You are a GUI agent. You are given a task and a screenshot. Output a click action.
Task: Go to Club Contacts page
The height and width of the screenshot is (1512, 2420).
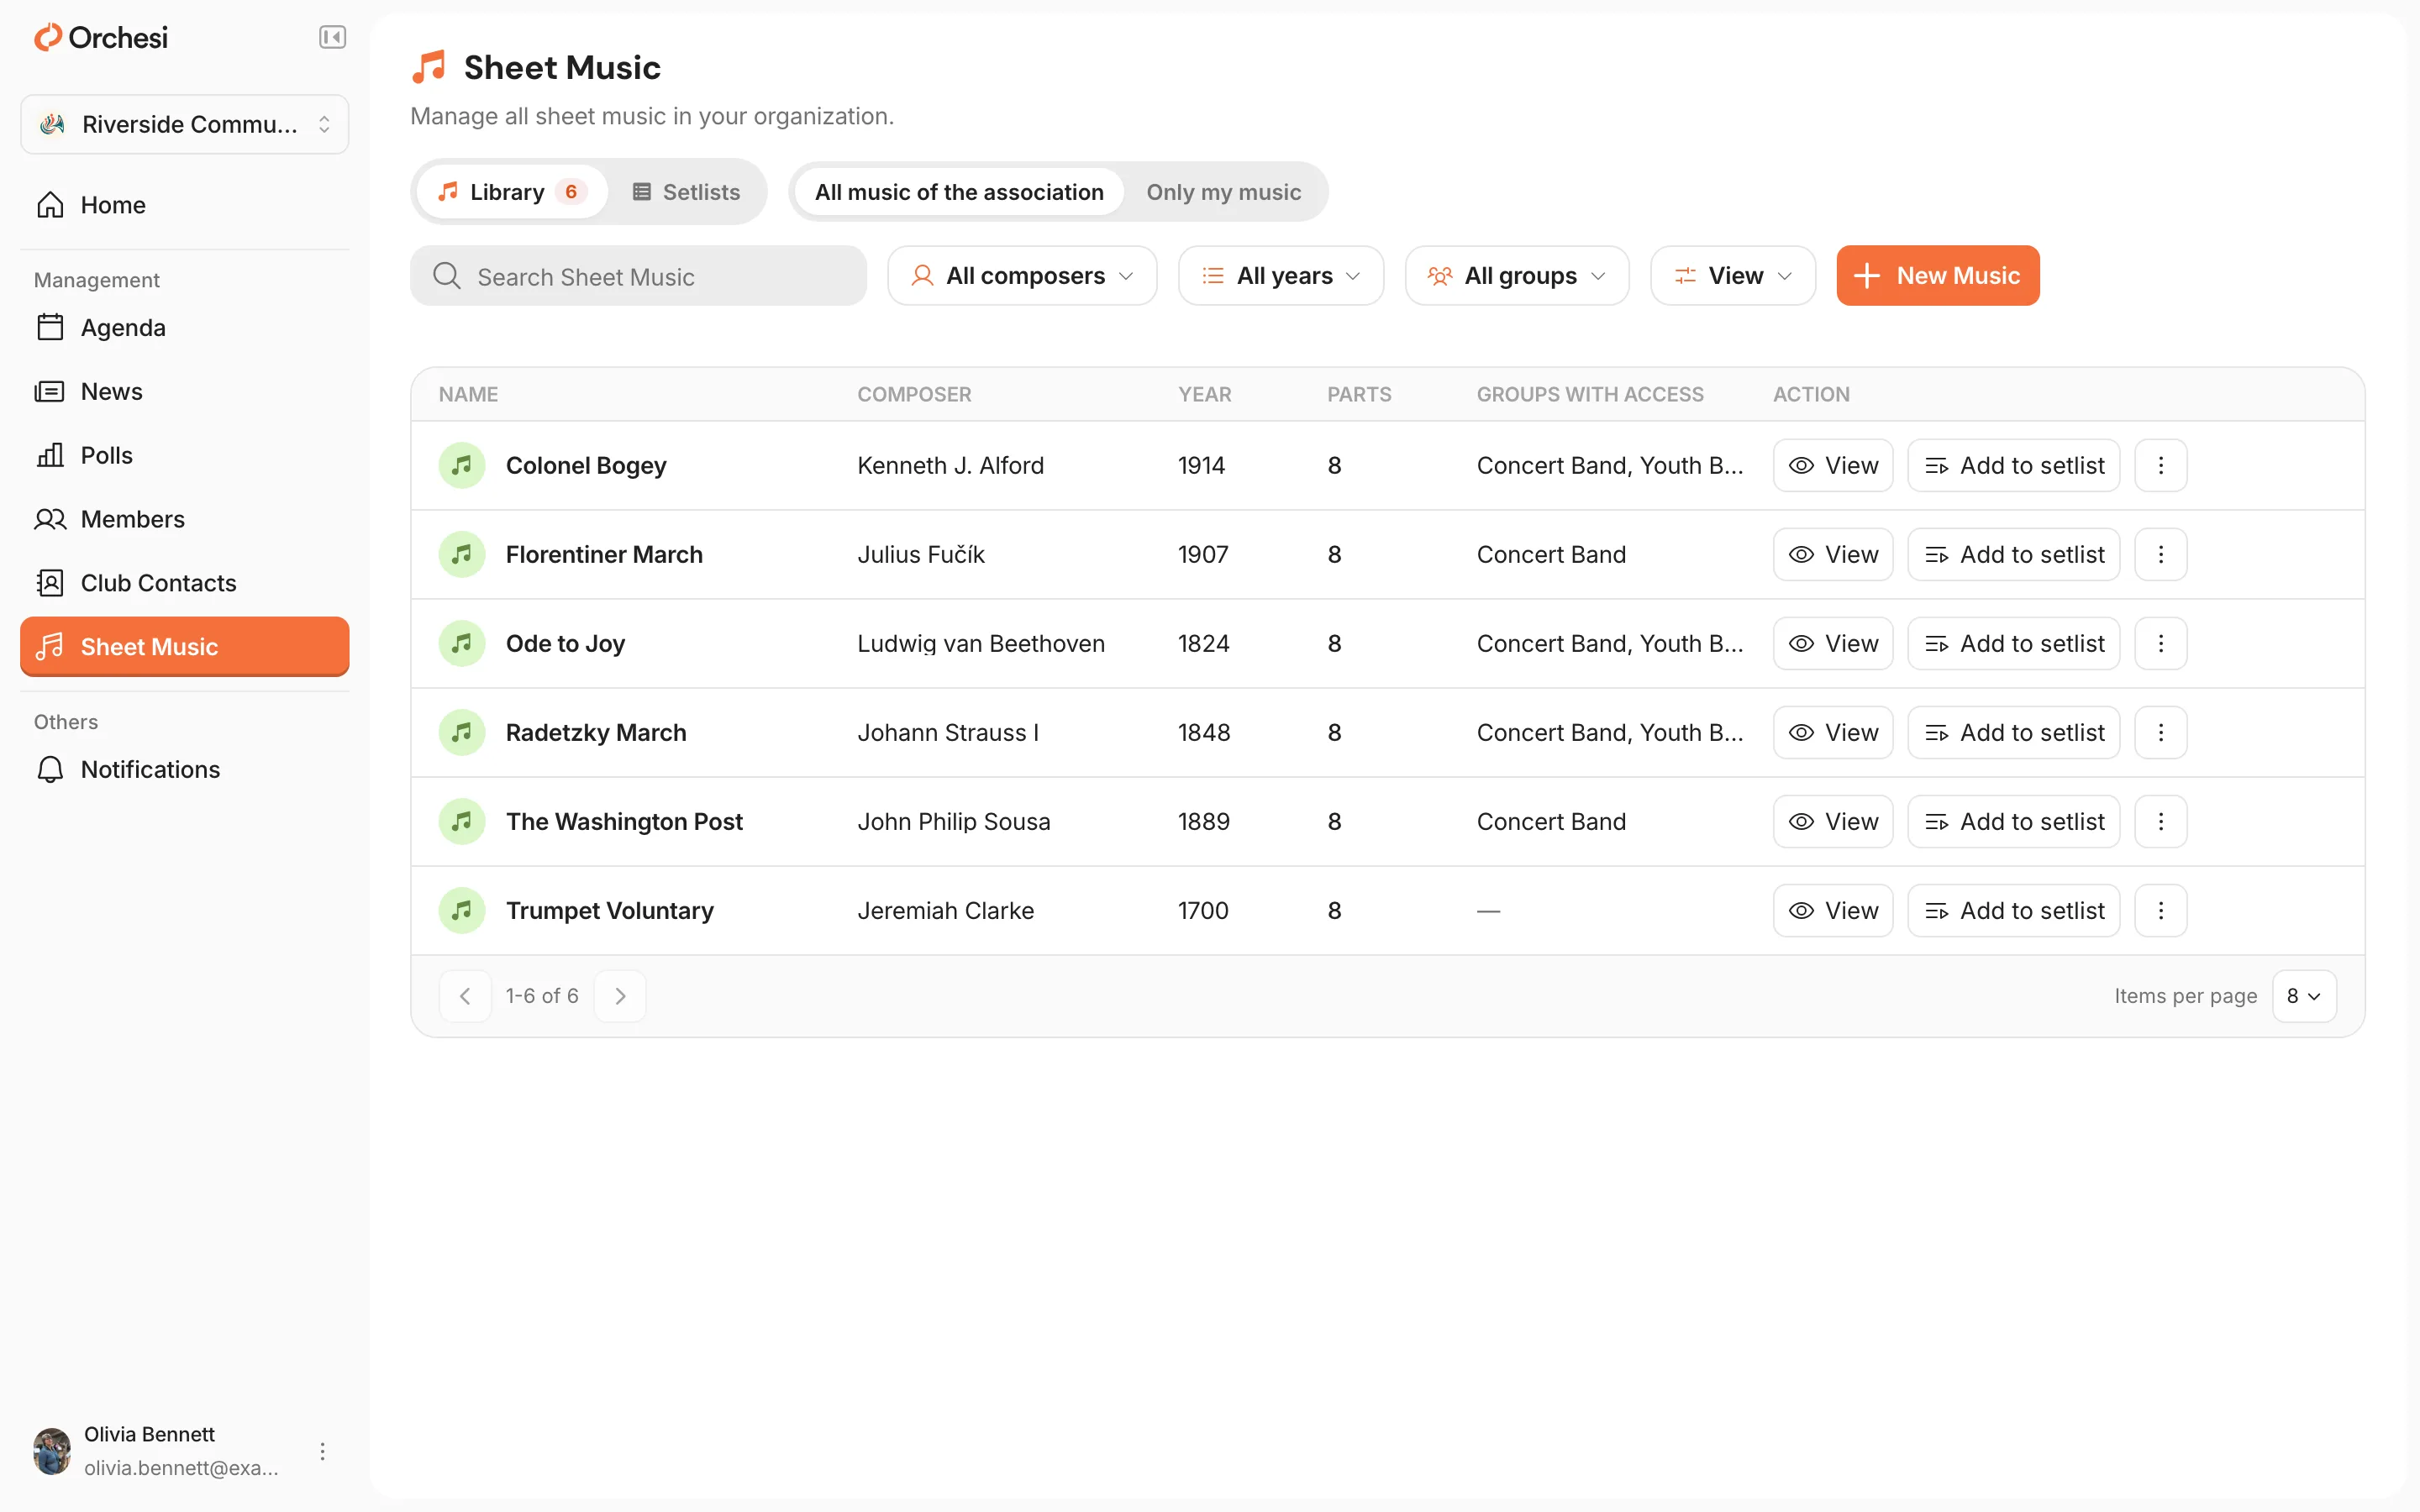coord(185,583)
